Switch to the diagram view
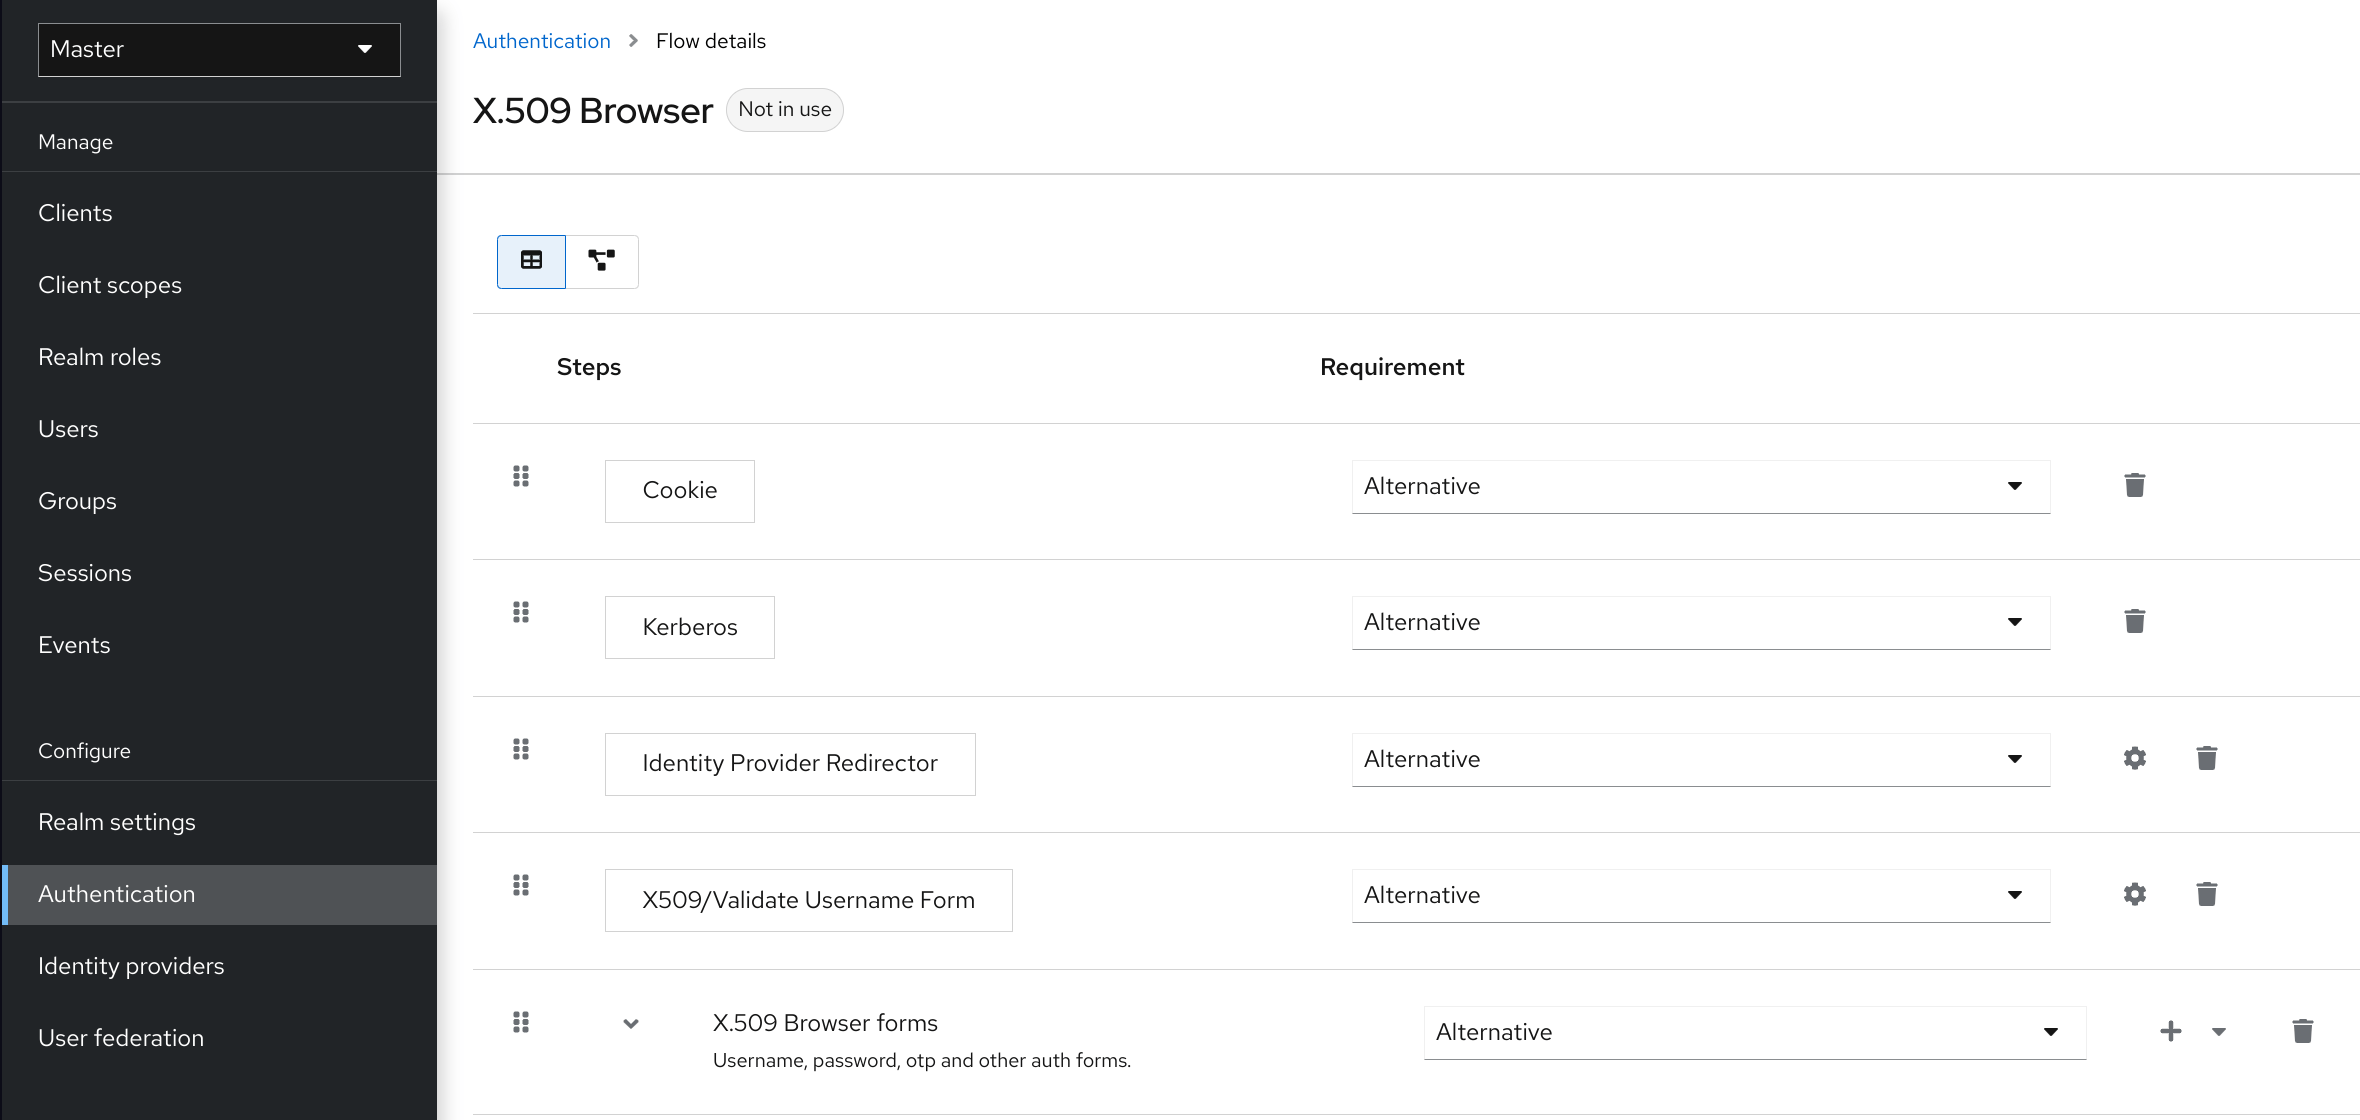 602,261
